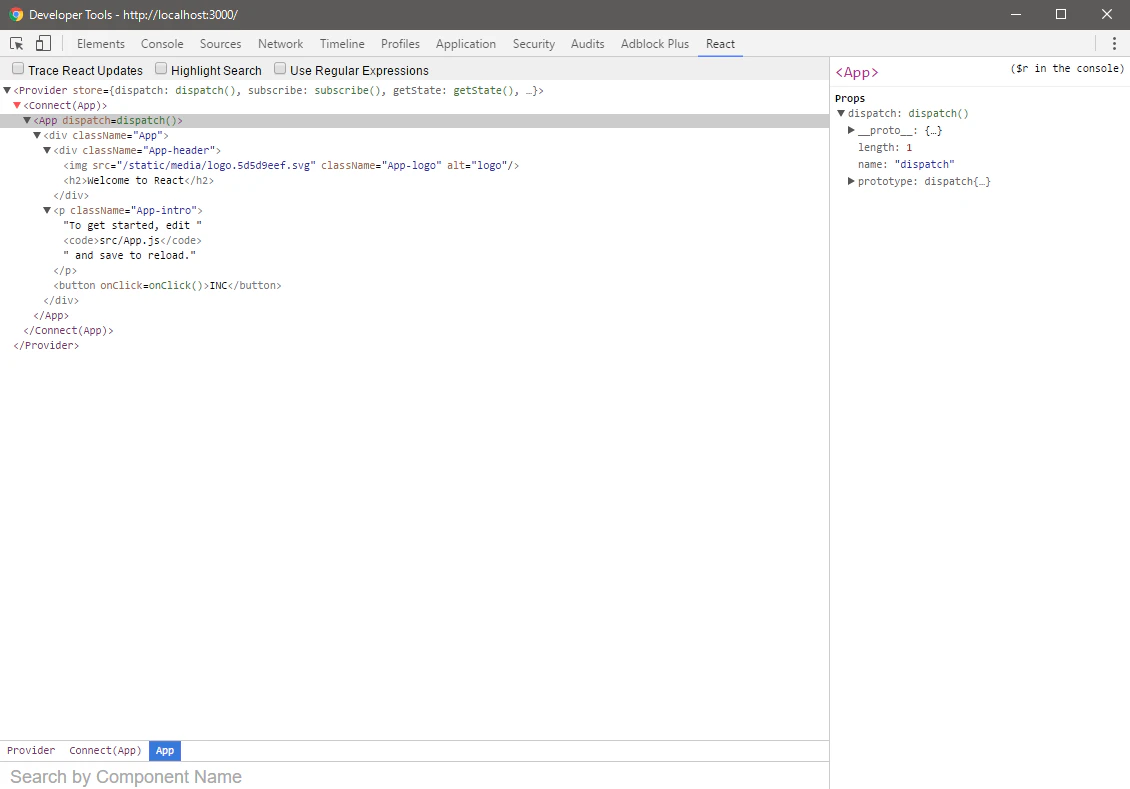This screenshot has width=1130, height=789.
Task: Click the name: "dispatch" property value
Action: click(x=925, y=165)
